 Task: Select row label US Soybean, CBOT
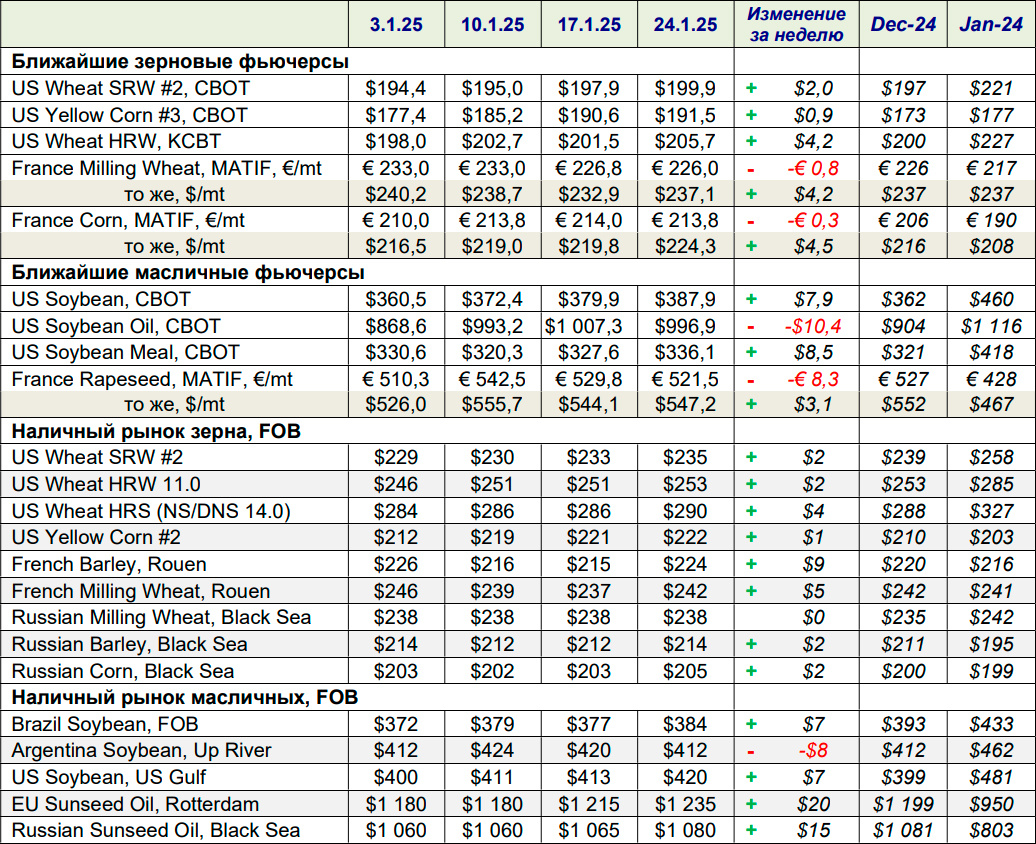click(x=101, y=299)
